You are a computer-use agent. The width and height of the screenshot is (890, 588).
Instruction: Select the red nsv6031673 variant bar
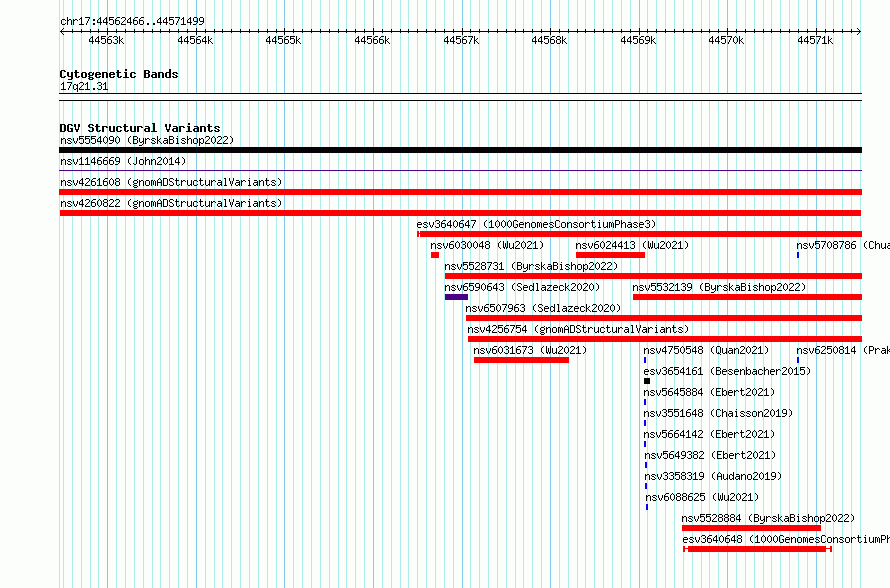(521, 360)
